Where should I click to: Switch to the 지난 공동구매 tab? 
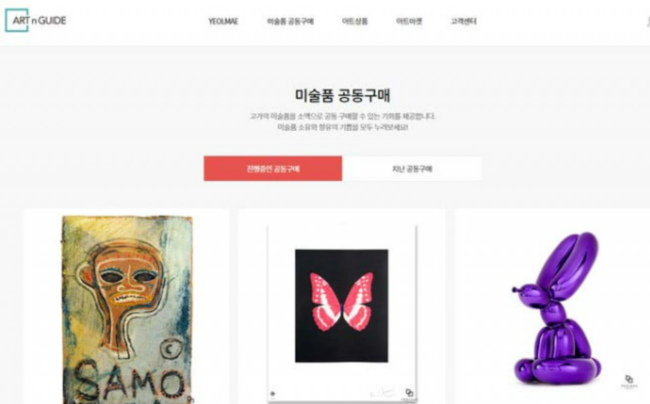point(412,169)
